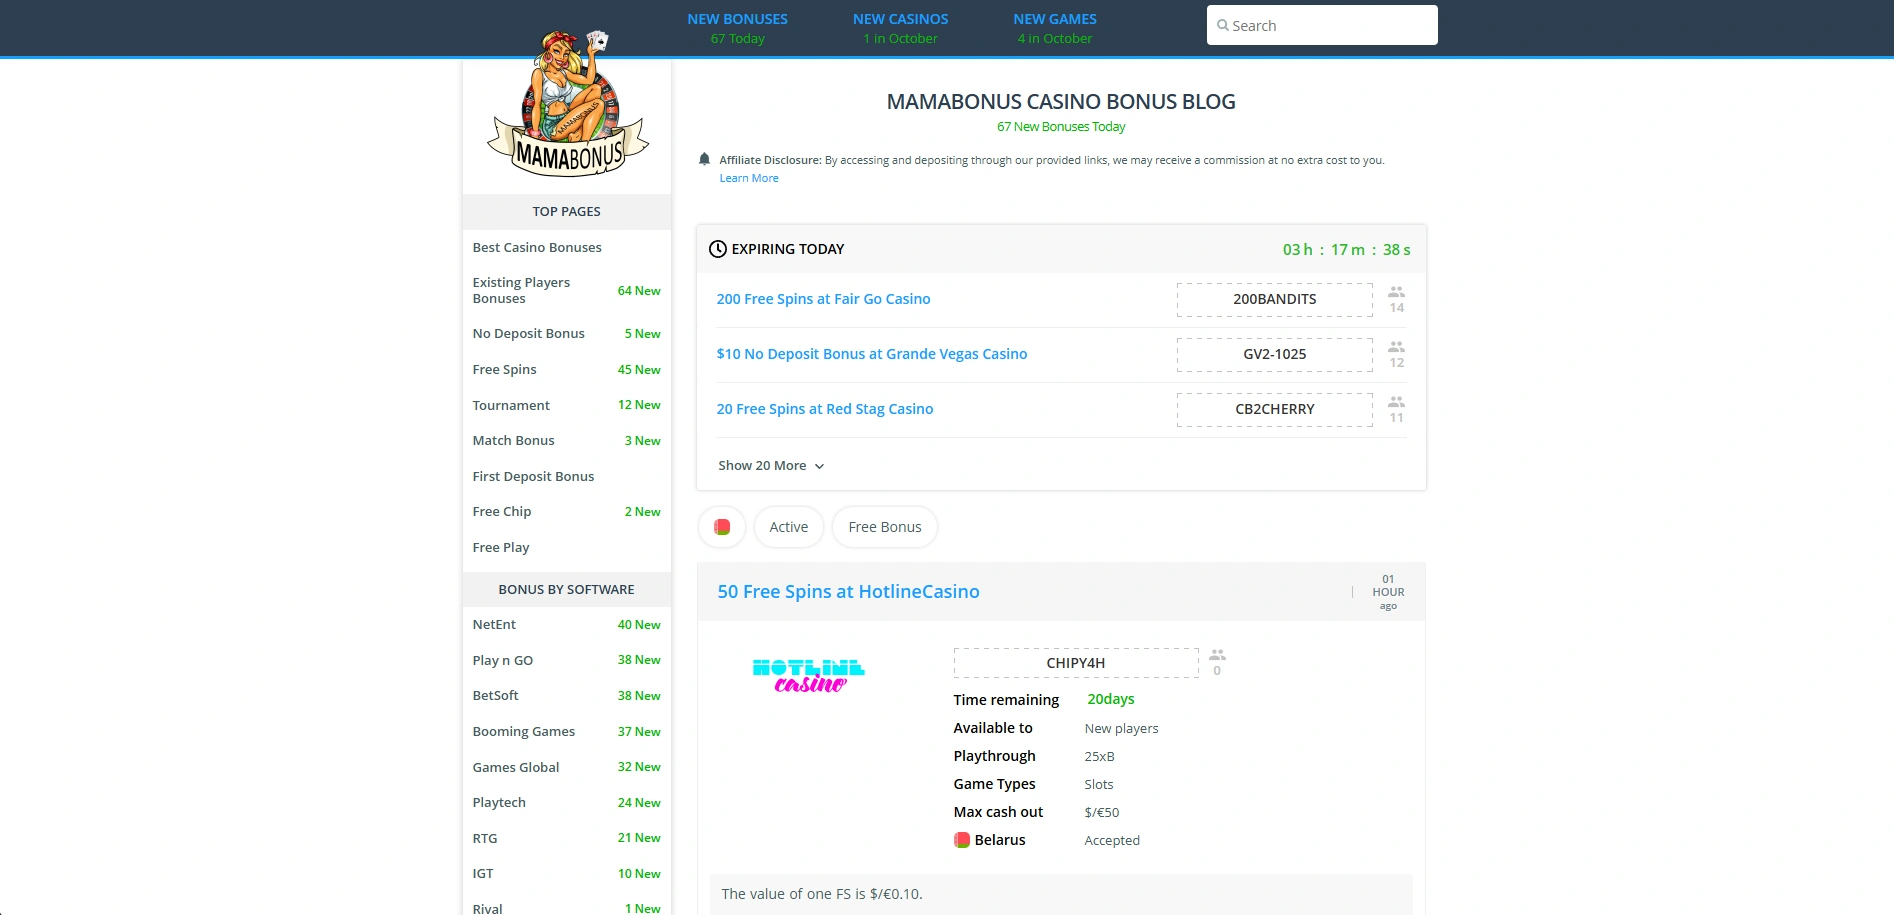Click users icon next to GV2-1025 code
Viewport: 1894px width, 915px height.
tap(1397, 347)
